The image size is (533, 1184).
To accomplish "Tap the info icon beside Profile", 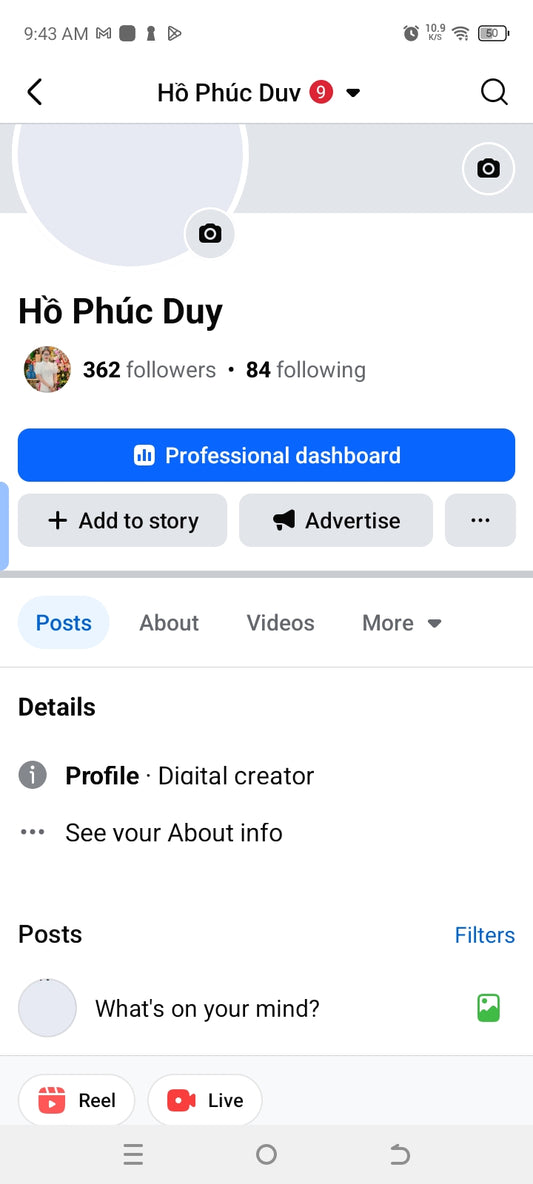I will pos(32,775).
